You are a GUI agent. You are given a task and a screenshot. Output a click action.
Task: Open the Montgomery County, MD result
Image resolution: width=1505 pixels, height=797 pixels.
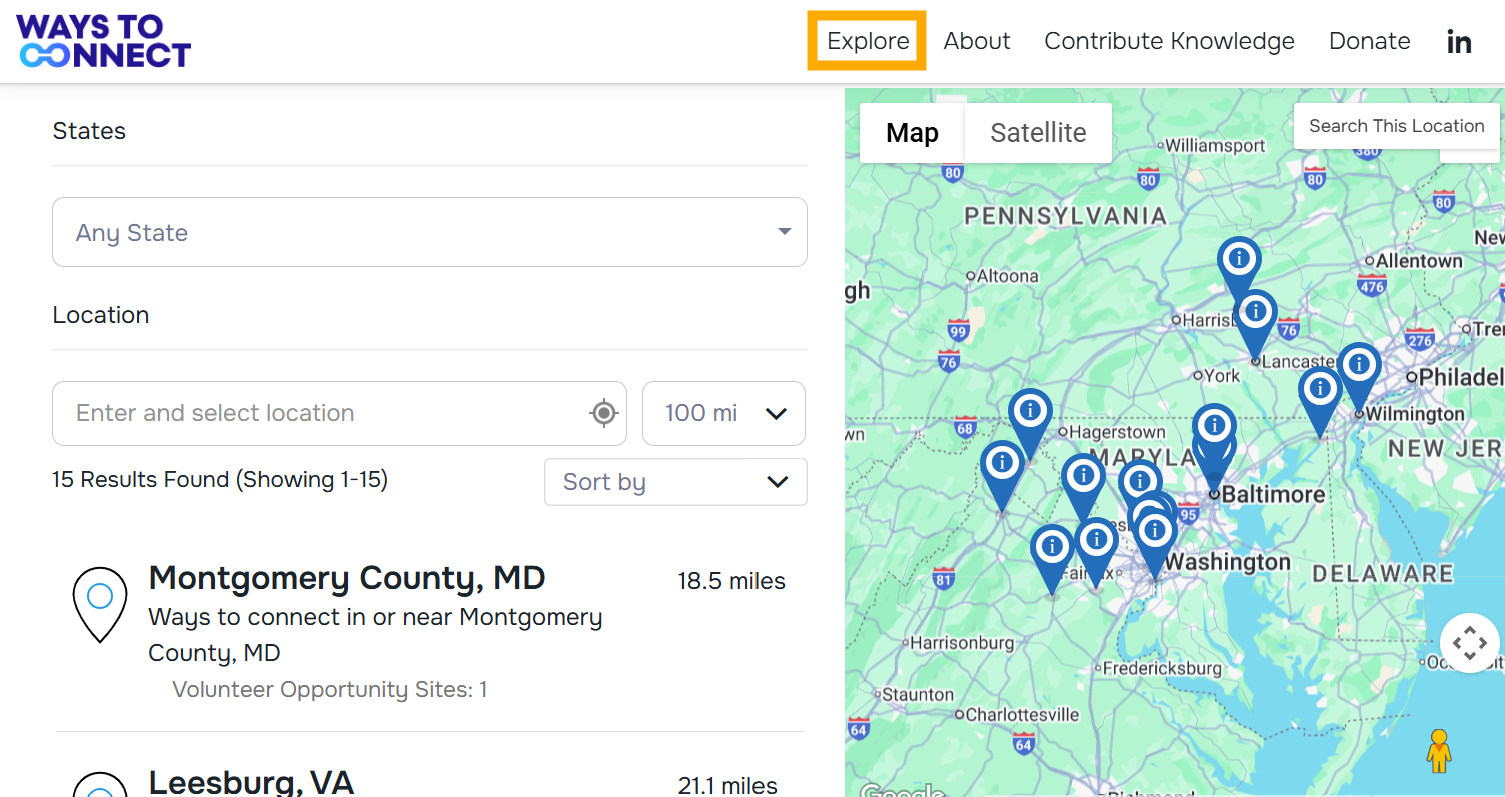347,578
